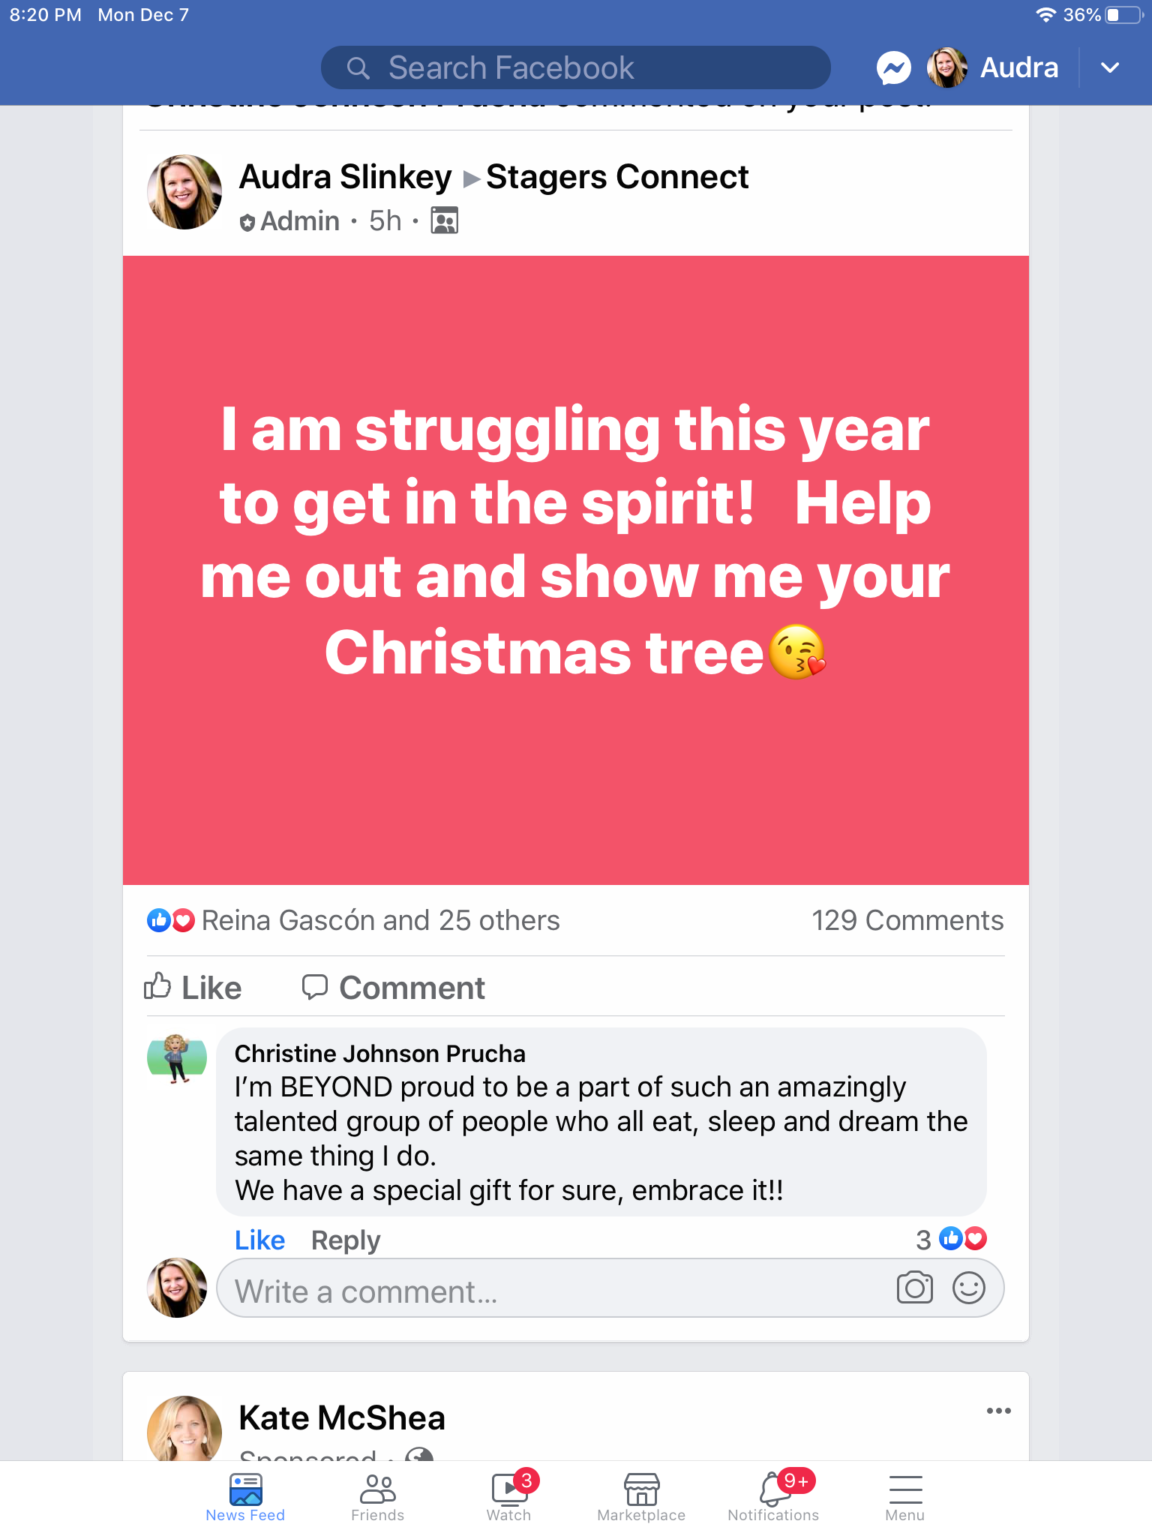Open the Friends tab
The image size is (1152, 1536).
tap(377, 1496)
